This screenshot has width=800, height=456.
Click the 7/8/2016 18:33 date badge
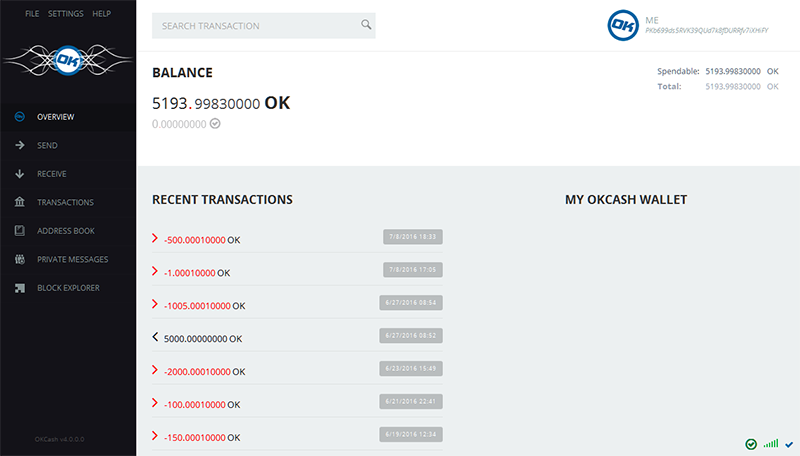pos(413,237)
